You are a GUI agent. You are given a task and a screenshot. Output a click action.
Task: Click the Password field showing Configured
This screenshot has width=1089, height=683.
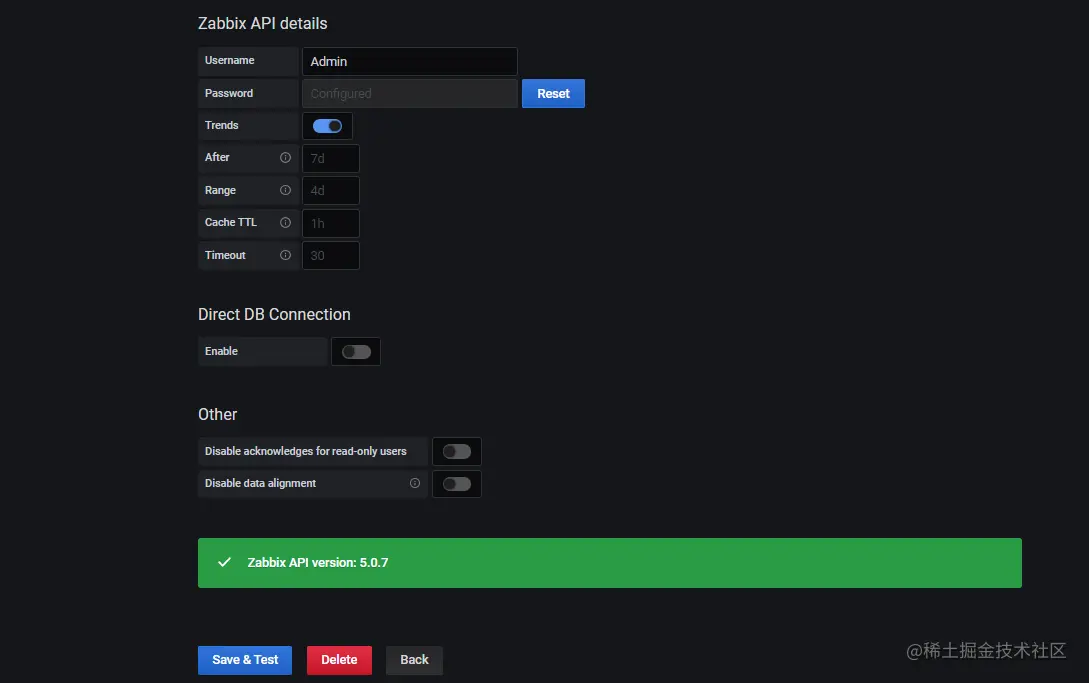click(410, 93)
